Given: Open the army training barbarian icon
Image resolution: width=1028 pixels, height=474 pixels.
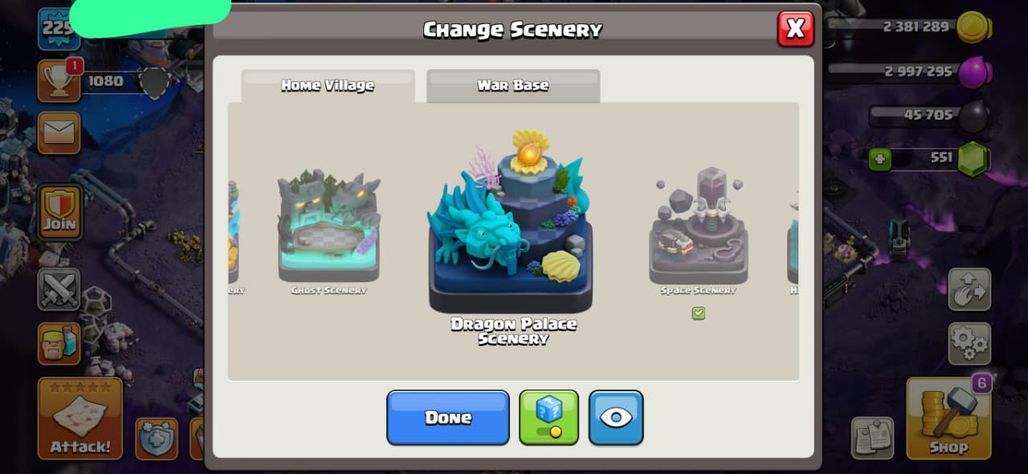Looking at the screenshot, I should tap(59, 343).
